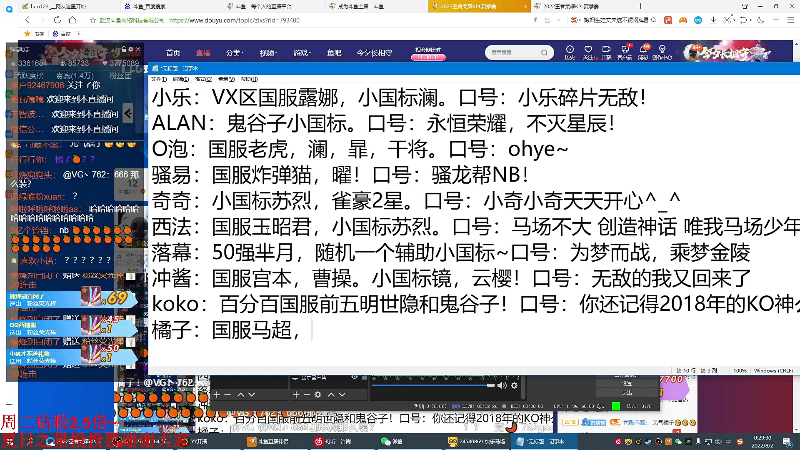Image resolution: width=800 pixels, height=450 pixels.
Task: Expand the Douyu 视频 nav dropdown
Action: click(x=268, y=53)
